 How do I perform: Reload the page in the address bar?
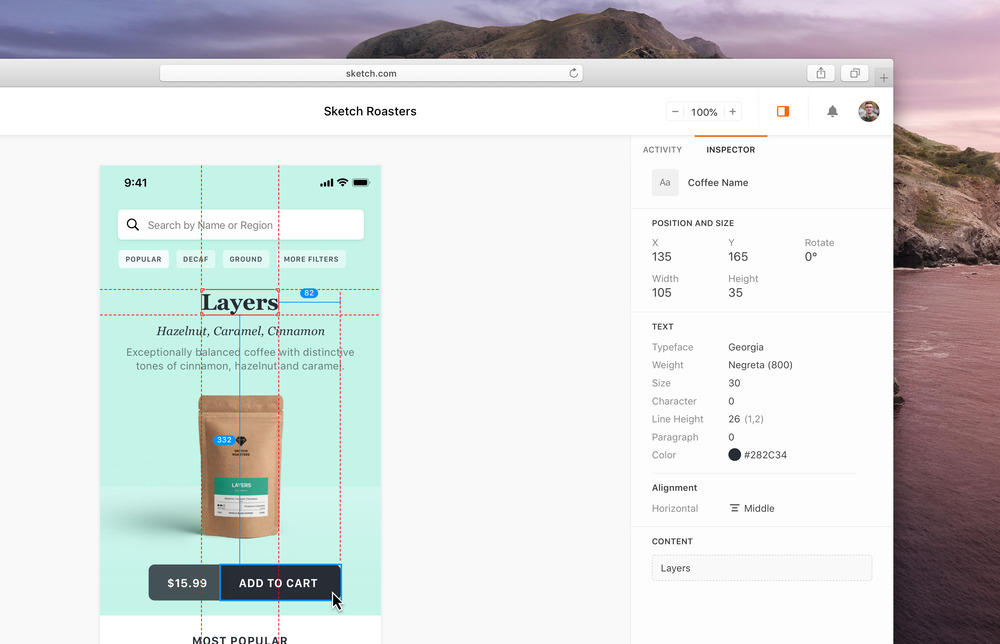[574, 73]
